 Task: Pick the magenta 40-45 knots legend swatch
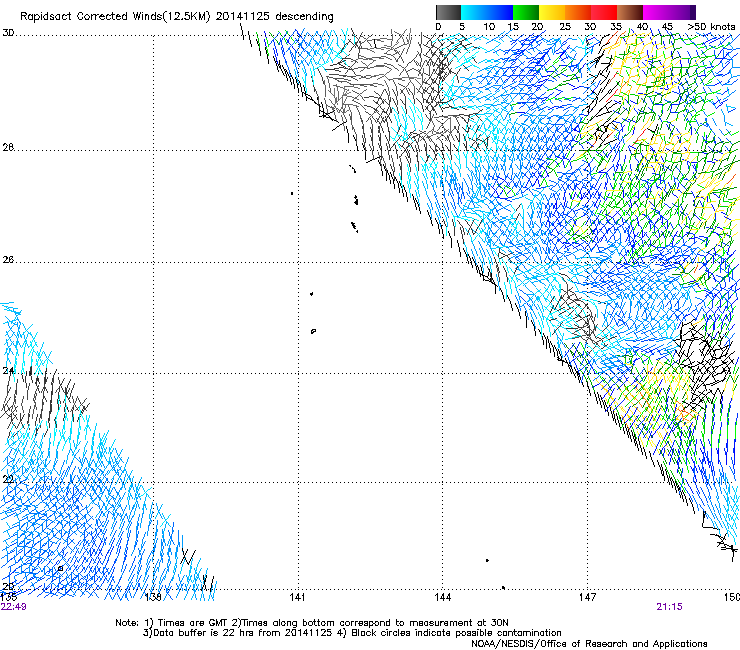click(656, 12)
